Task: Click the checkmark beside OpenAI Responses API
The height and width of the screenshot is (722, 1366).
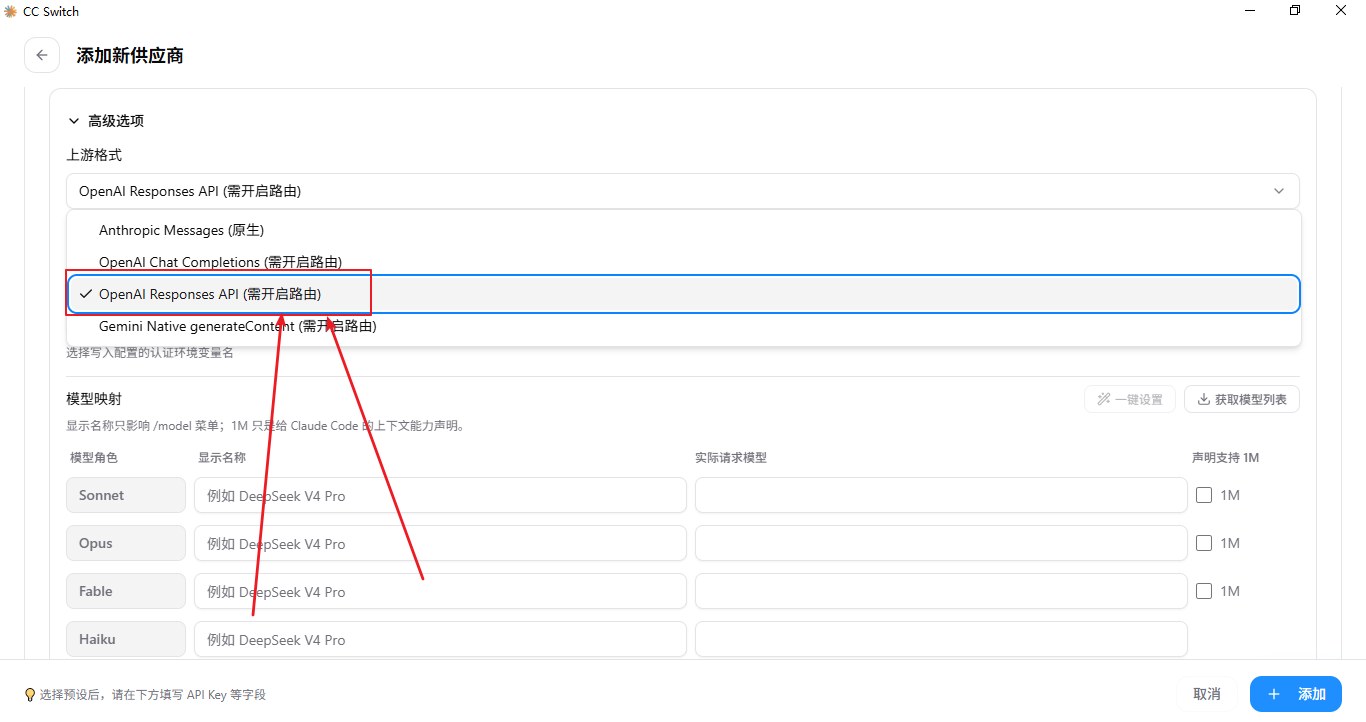Action: [86, 294]
